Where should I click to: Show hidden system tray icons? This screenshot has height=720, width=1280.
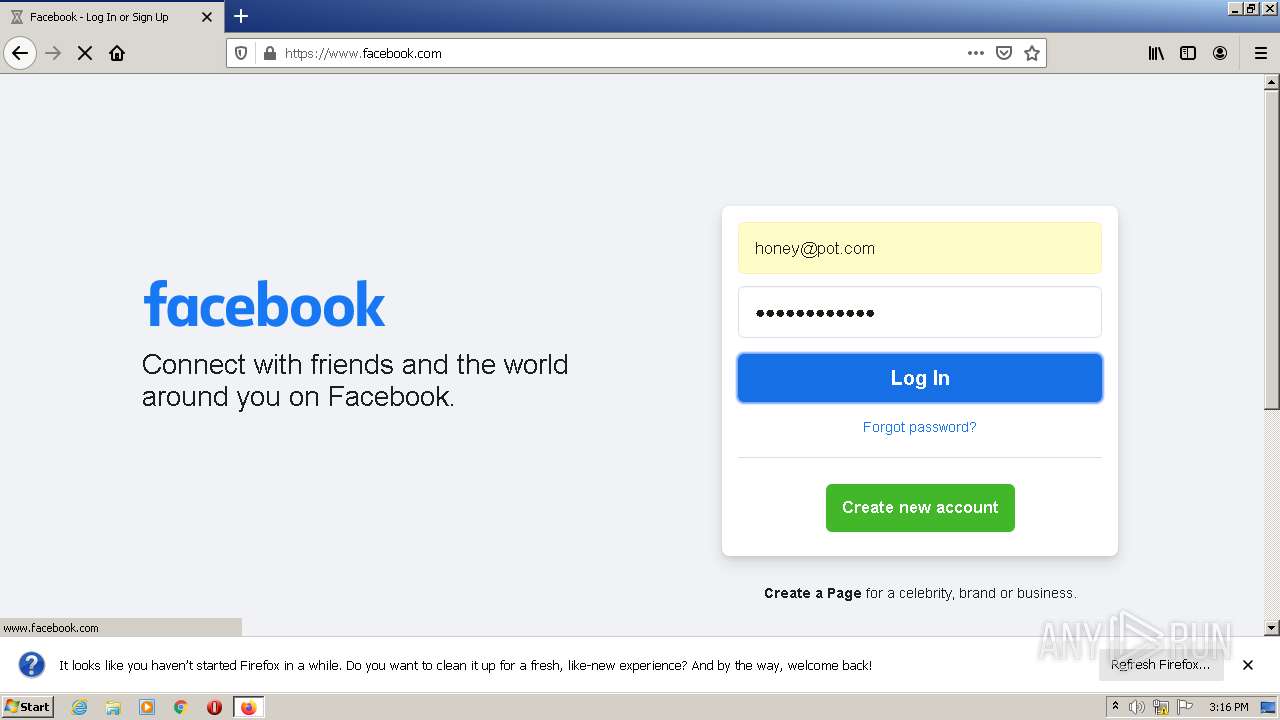[x=1116, y=707]
